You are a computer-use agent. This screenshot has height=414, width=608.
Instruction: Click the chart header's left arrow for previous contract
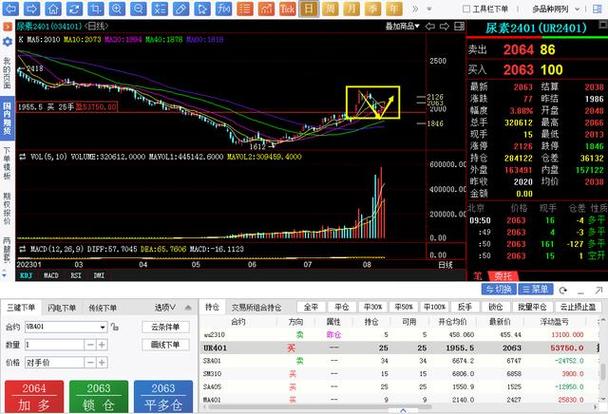pos(430,26)
